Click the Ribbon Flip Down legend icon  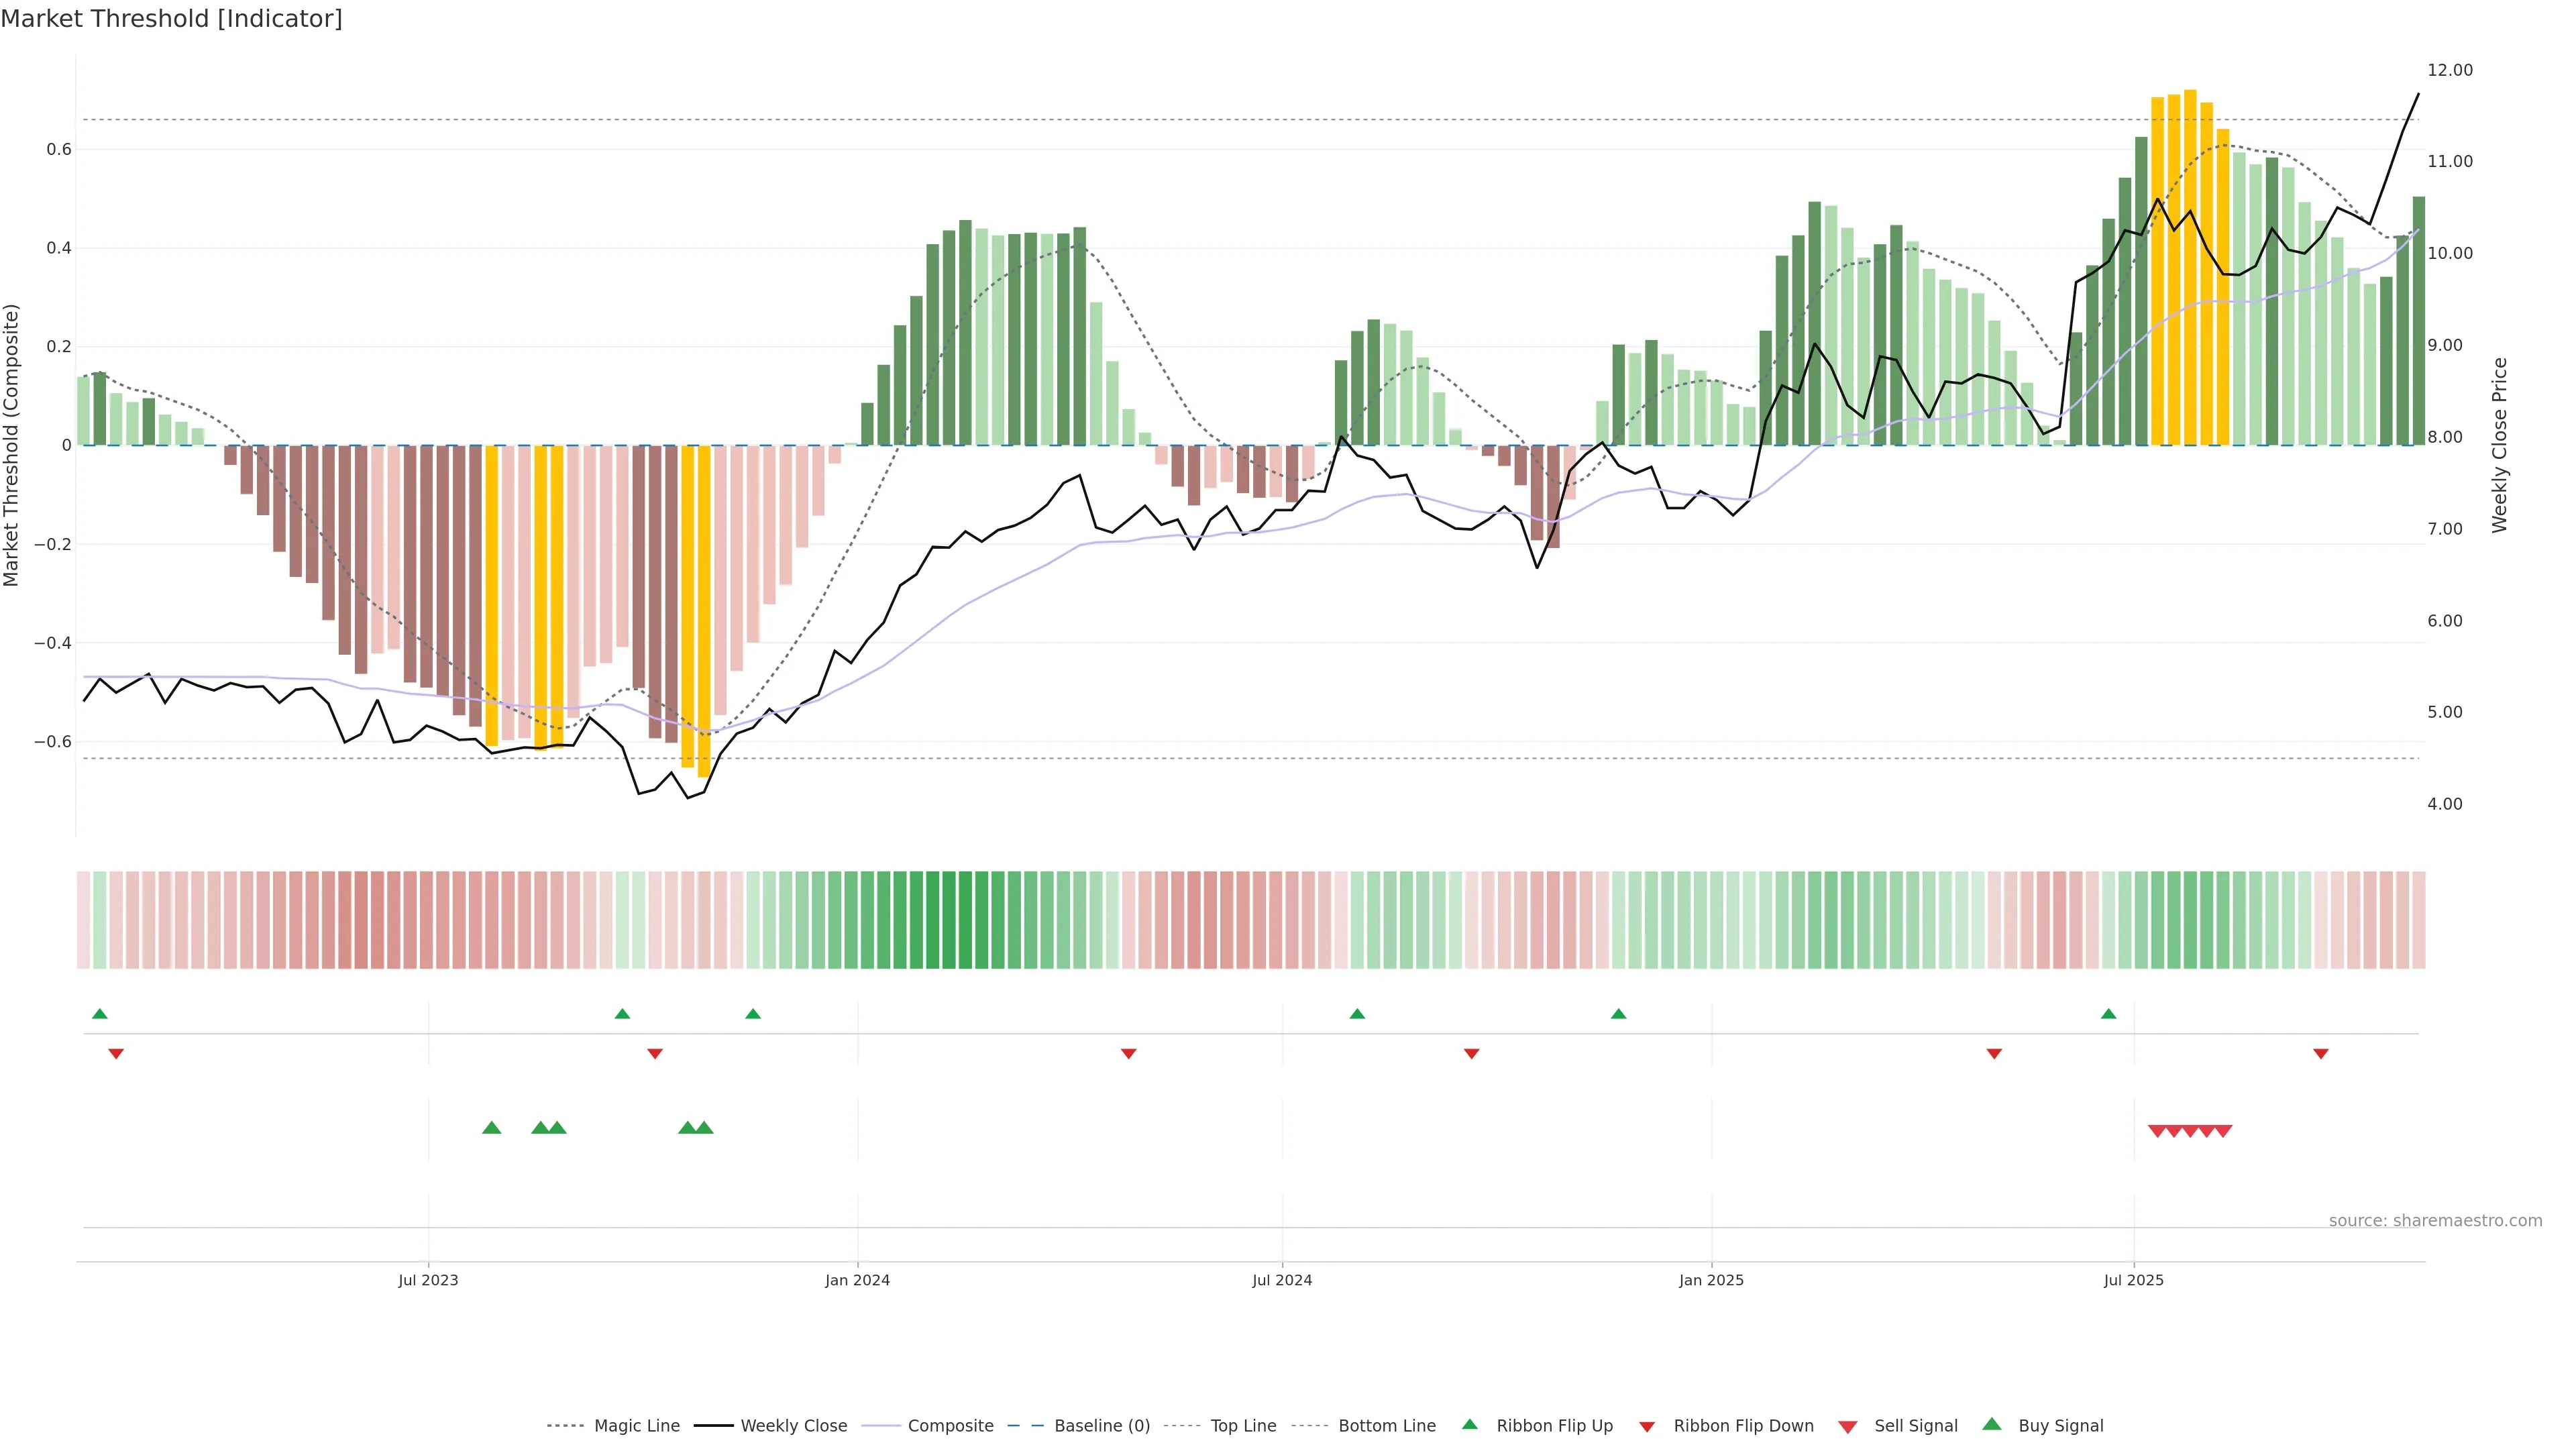click(x=1647, y=1427)
